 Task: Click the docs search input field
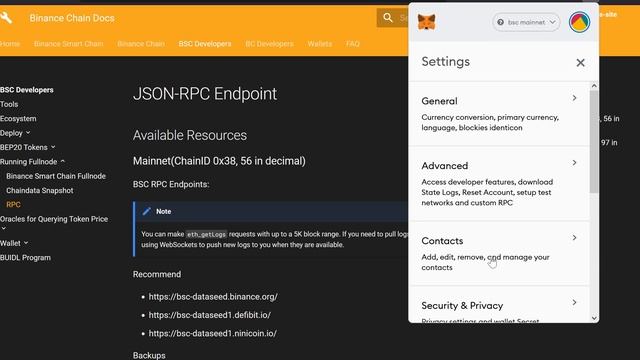(x=393, y=18)
